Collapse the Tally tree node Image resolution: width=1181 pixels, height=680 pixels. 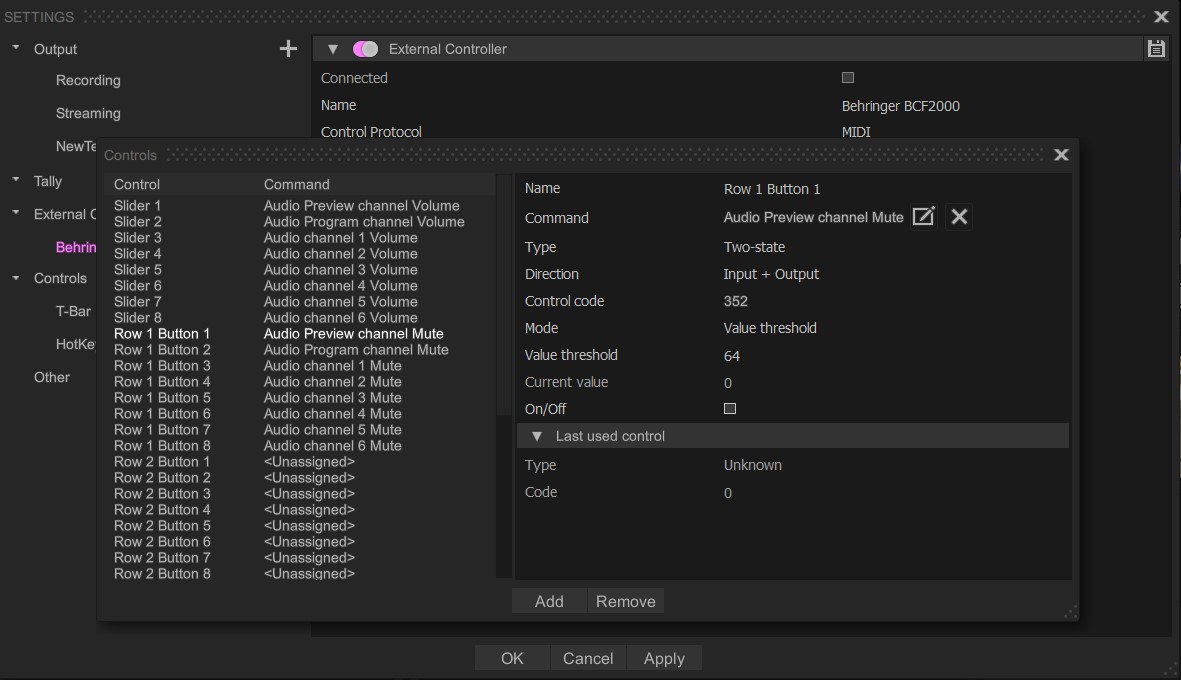16,180
